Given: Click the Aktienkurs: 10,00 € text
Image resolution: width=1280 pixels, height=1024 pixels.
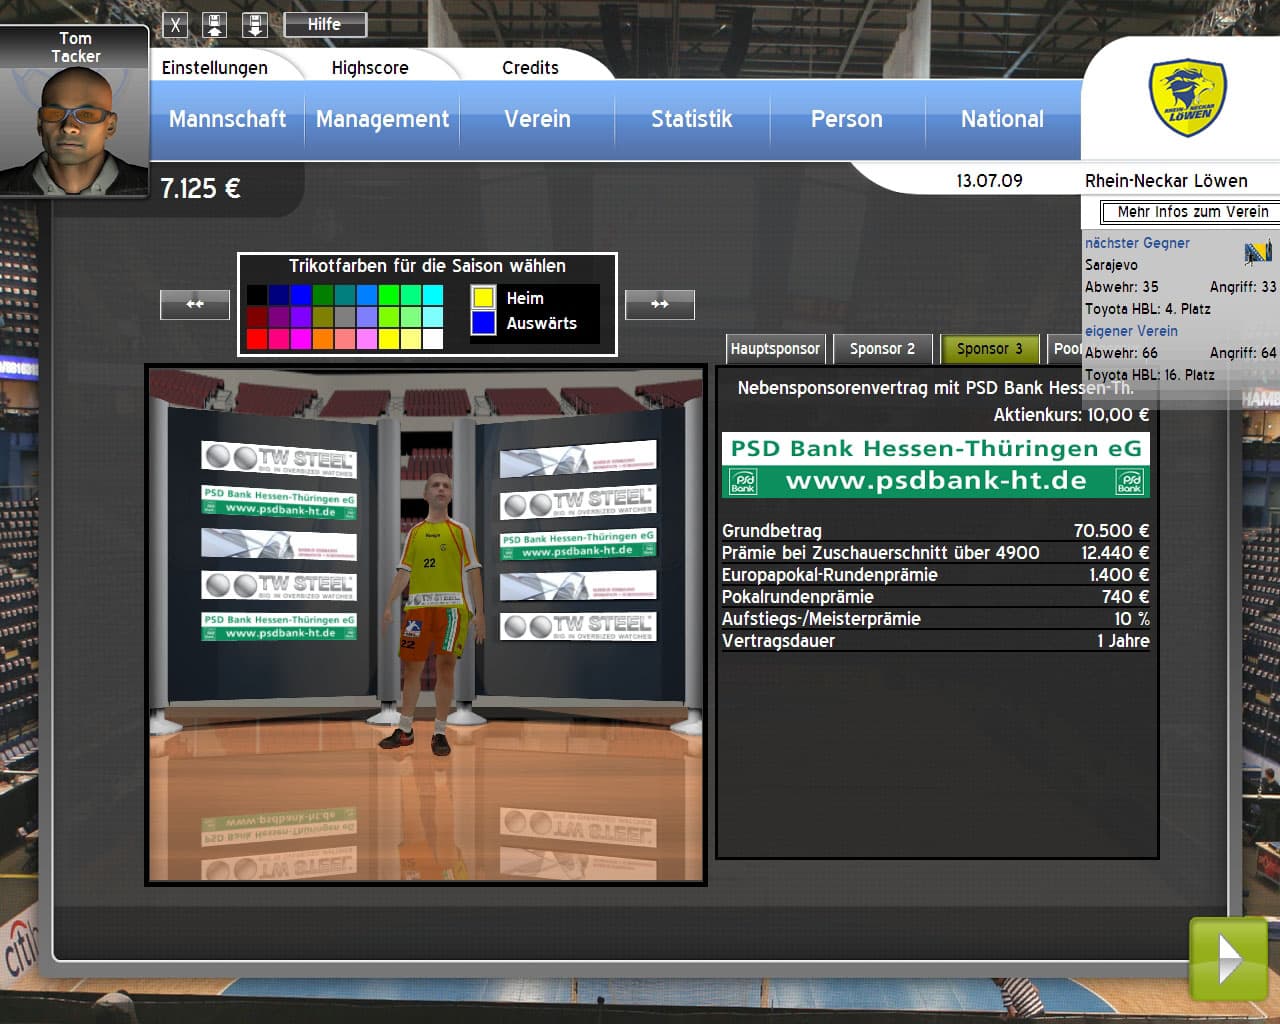Looking at the screenshot, I should (1071, 415).
